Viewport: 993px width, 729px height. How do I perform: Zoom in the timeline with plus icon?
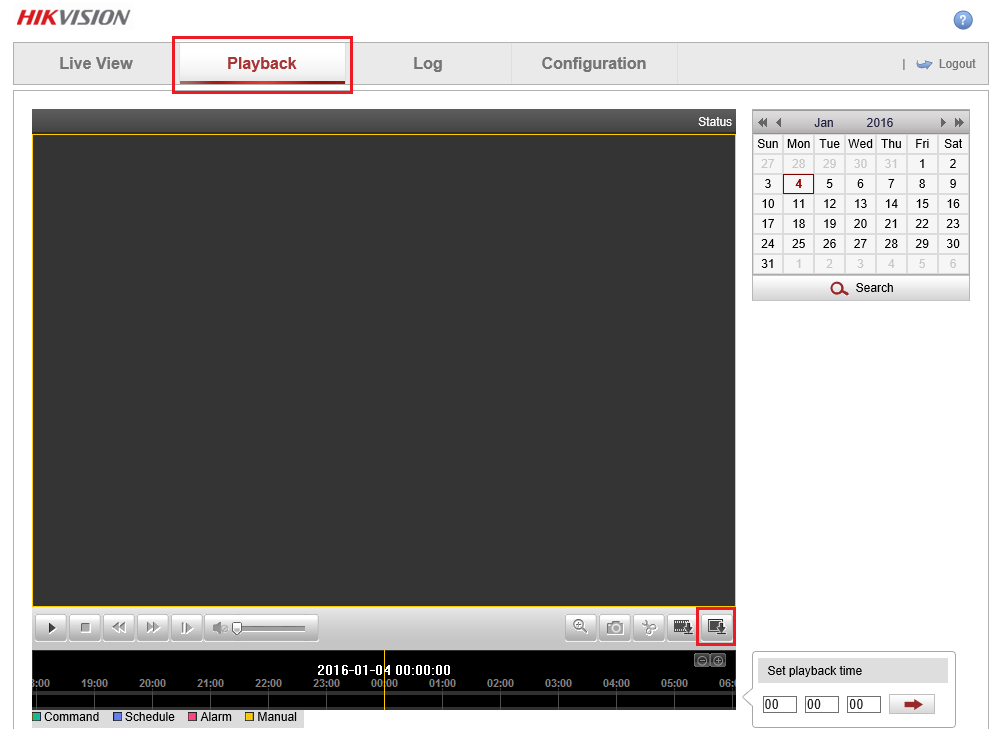tap(718, 660)
